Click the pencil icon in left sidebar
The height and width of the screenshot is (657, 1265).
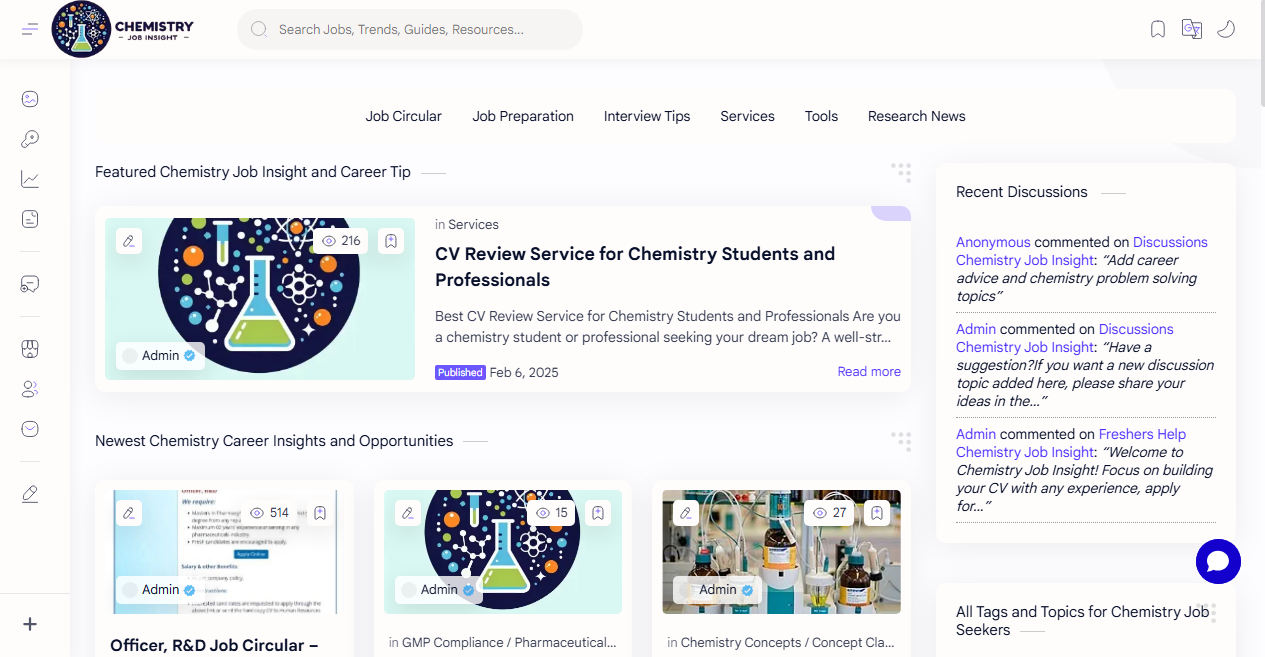pos(30,494)
